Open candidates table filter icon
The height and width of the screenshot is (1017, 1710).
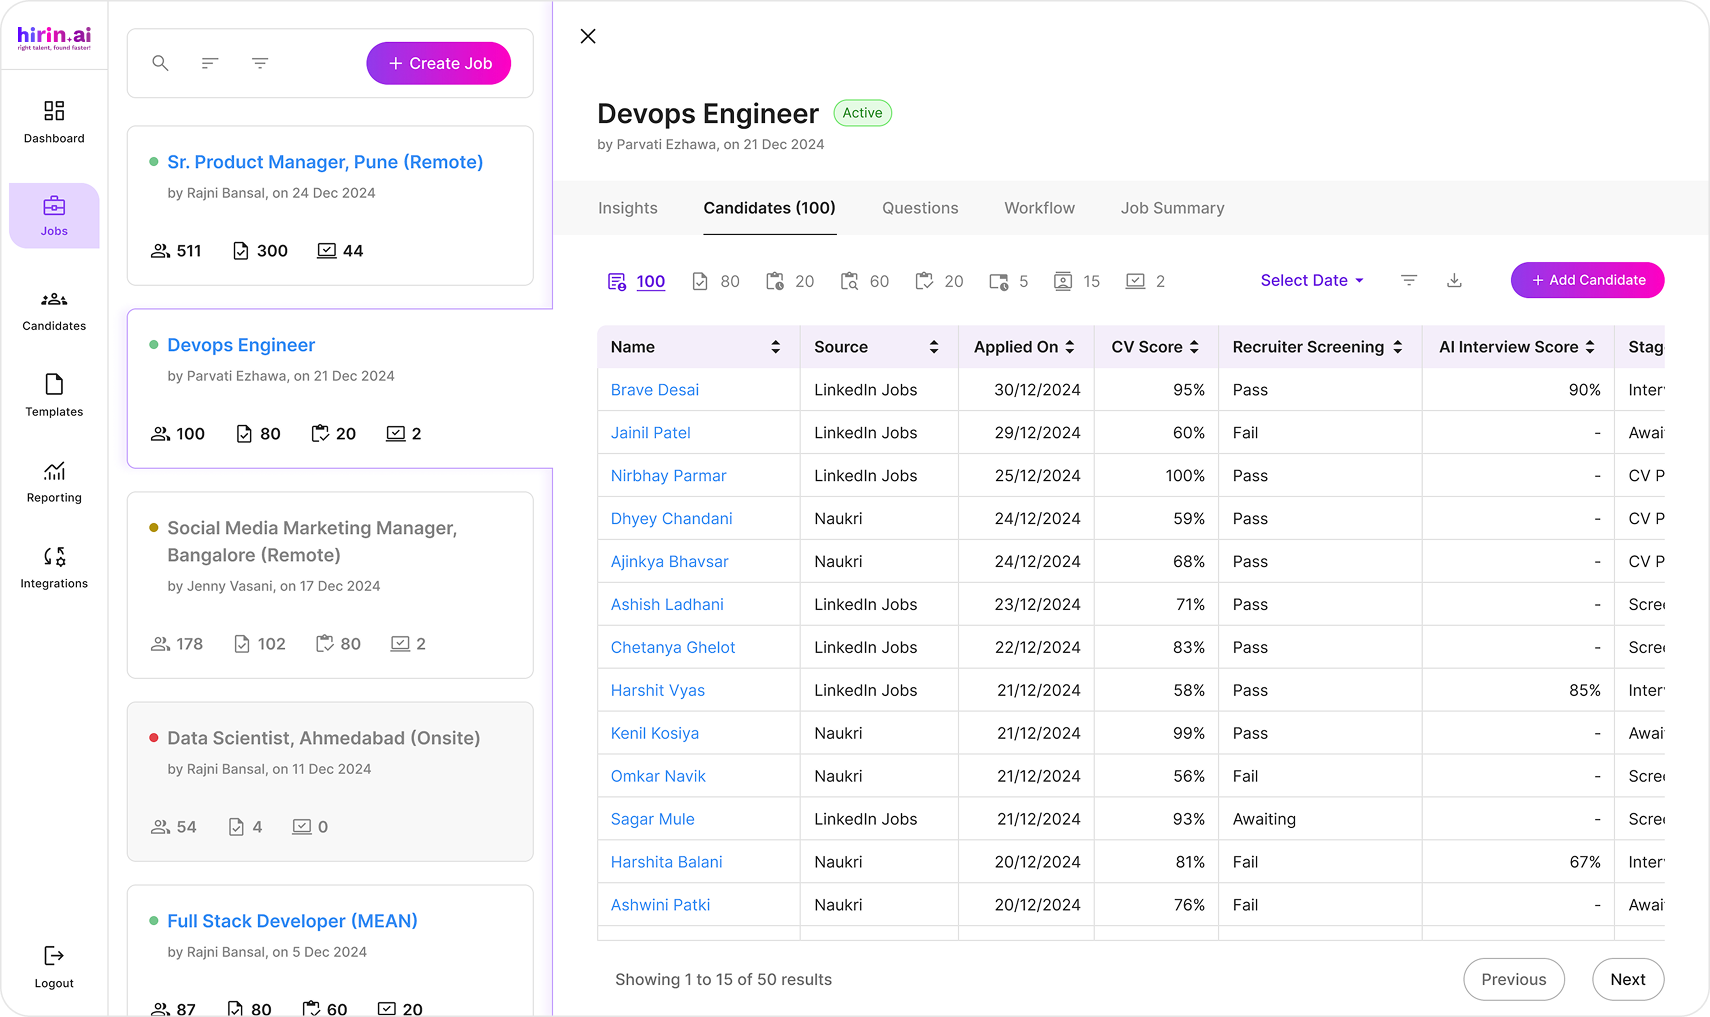[x=1409, y=281]
